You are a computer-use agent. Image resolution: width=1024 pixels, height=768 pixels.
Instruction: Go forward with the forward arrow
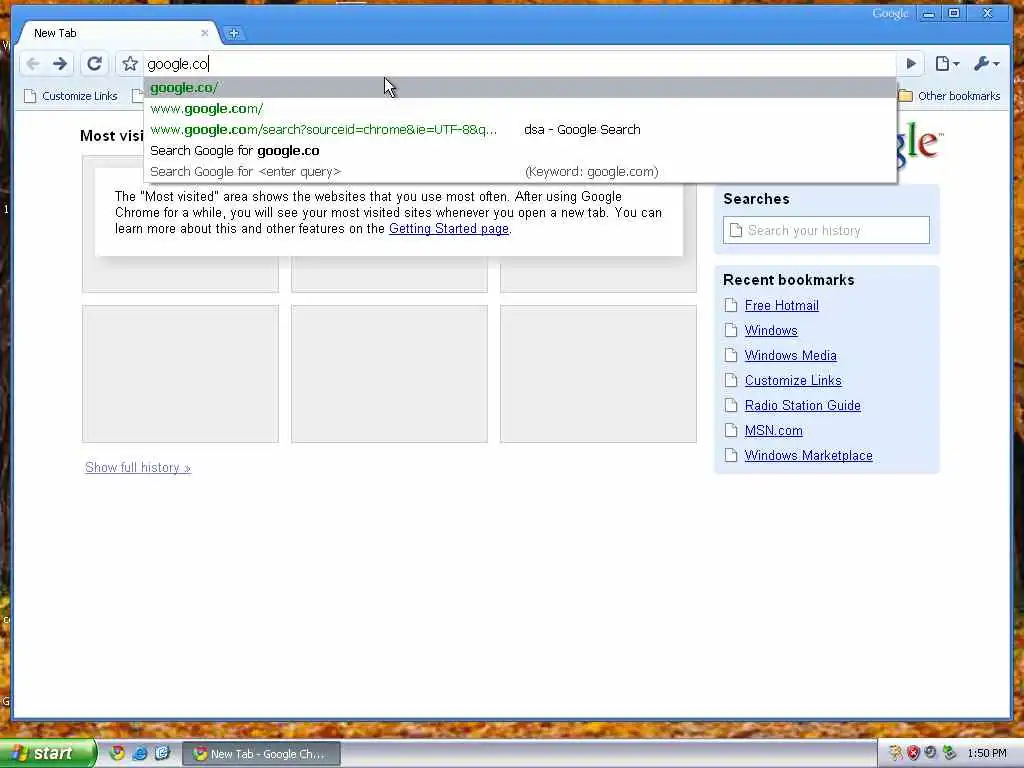point(60,64)
